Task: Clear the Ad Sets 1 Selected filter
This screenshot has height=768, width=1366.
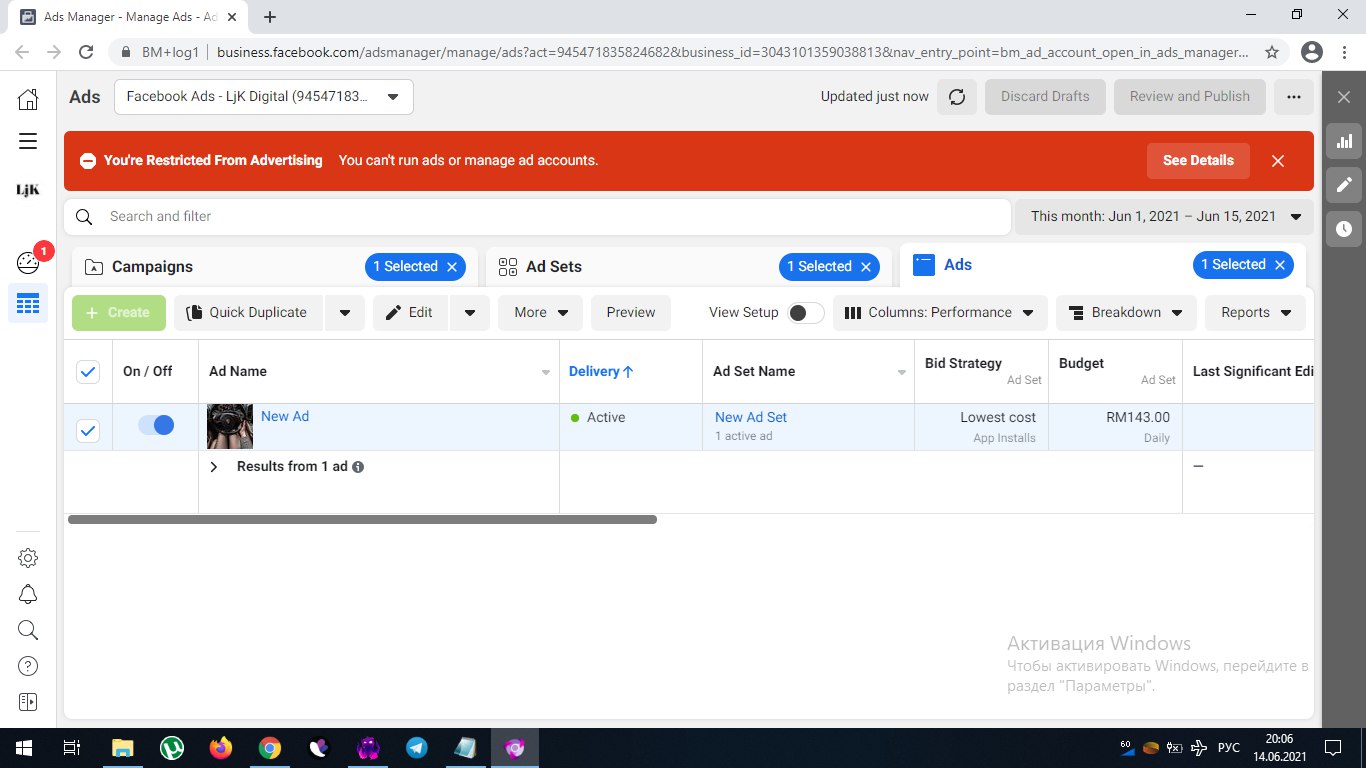Action: tap(866, 267)
